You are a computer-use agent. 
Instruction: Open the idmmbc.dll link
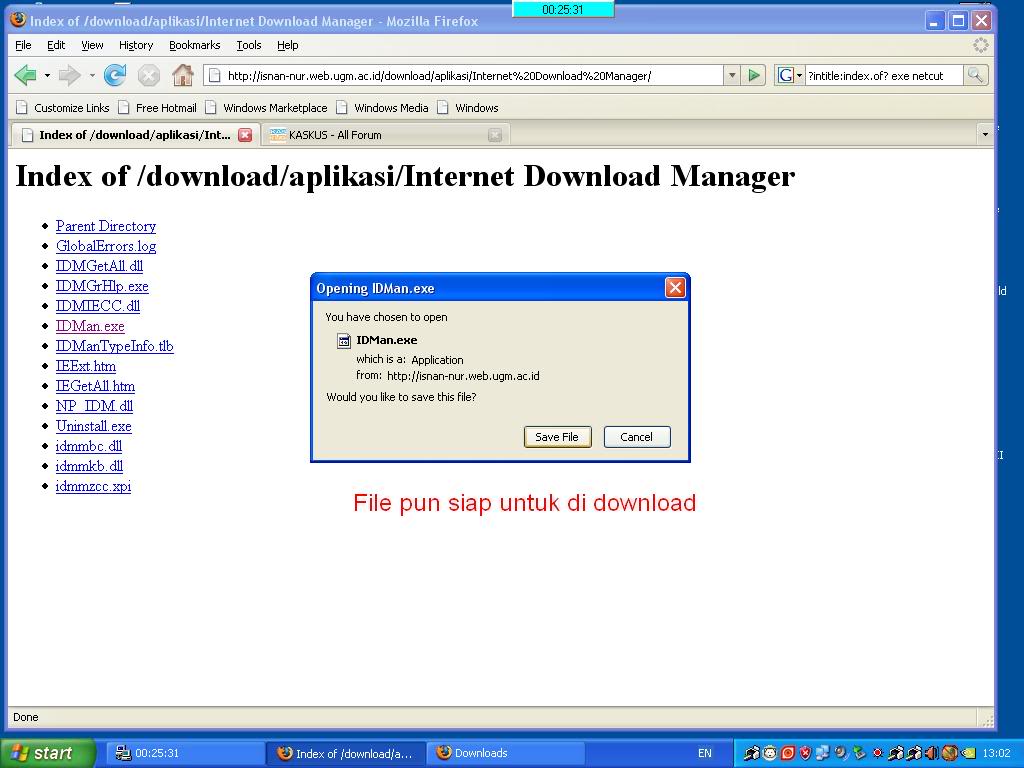(x=89, y=446)
